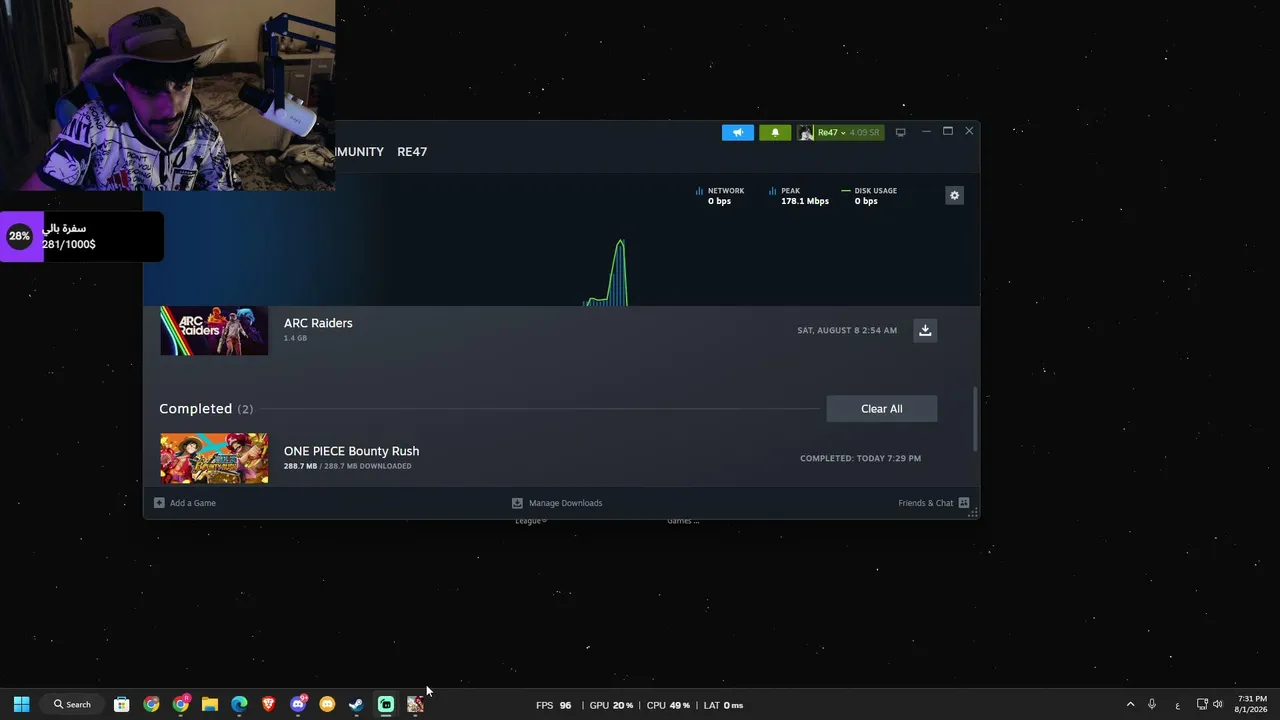Open ONE PIECE Bounty Rush thumbnail
This screenshot has height=720, width=1280.
[x=214, y=458]
